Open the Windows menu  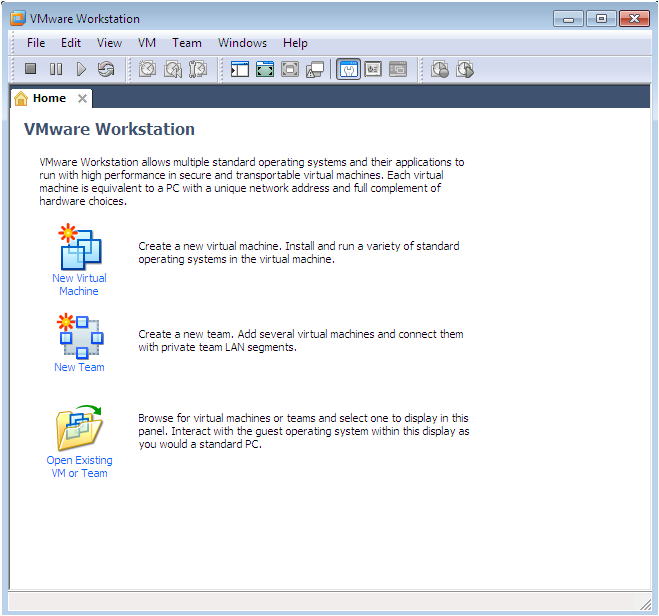[x=243, y=43]
